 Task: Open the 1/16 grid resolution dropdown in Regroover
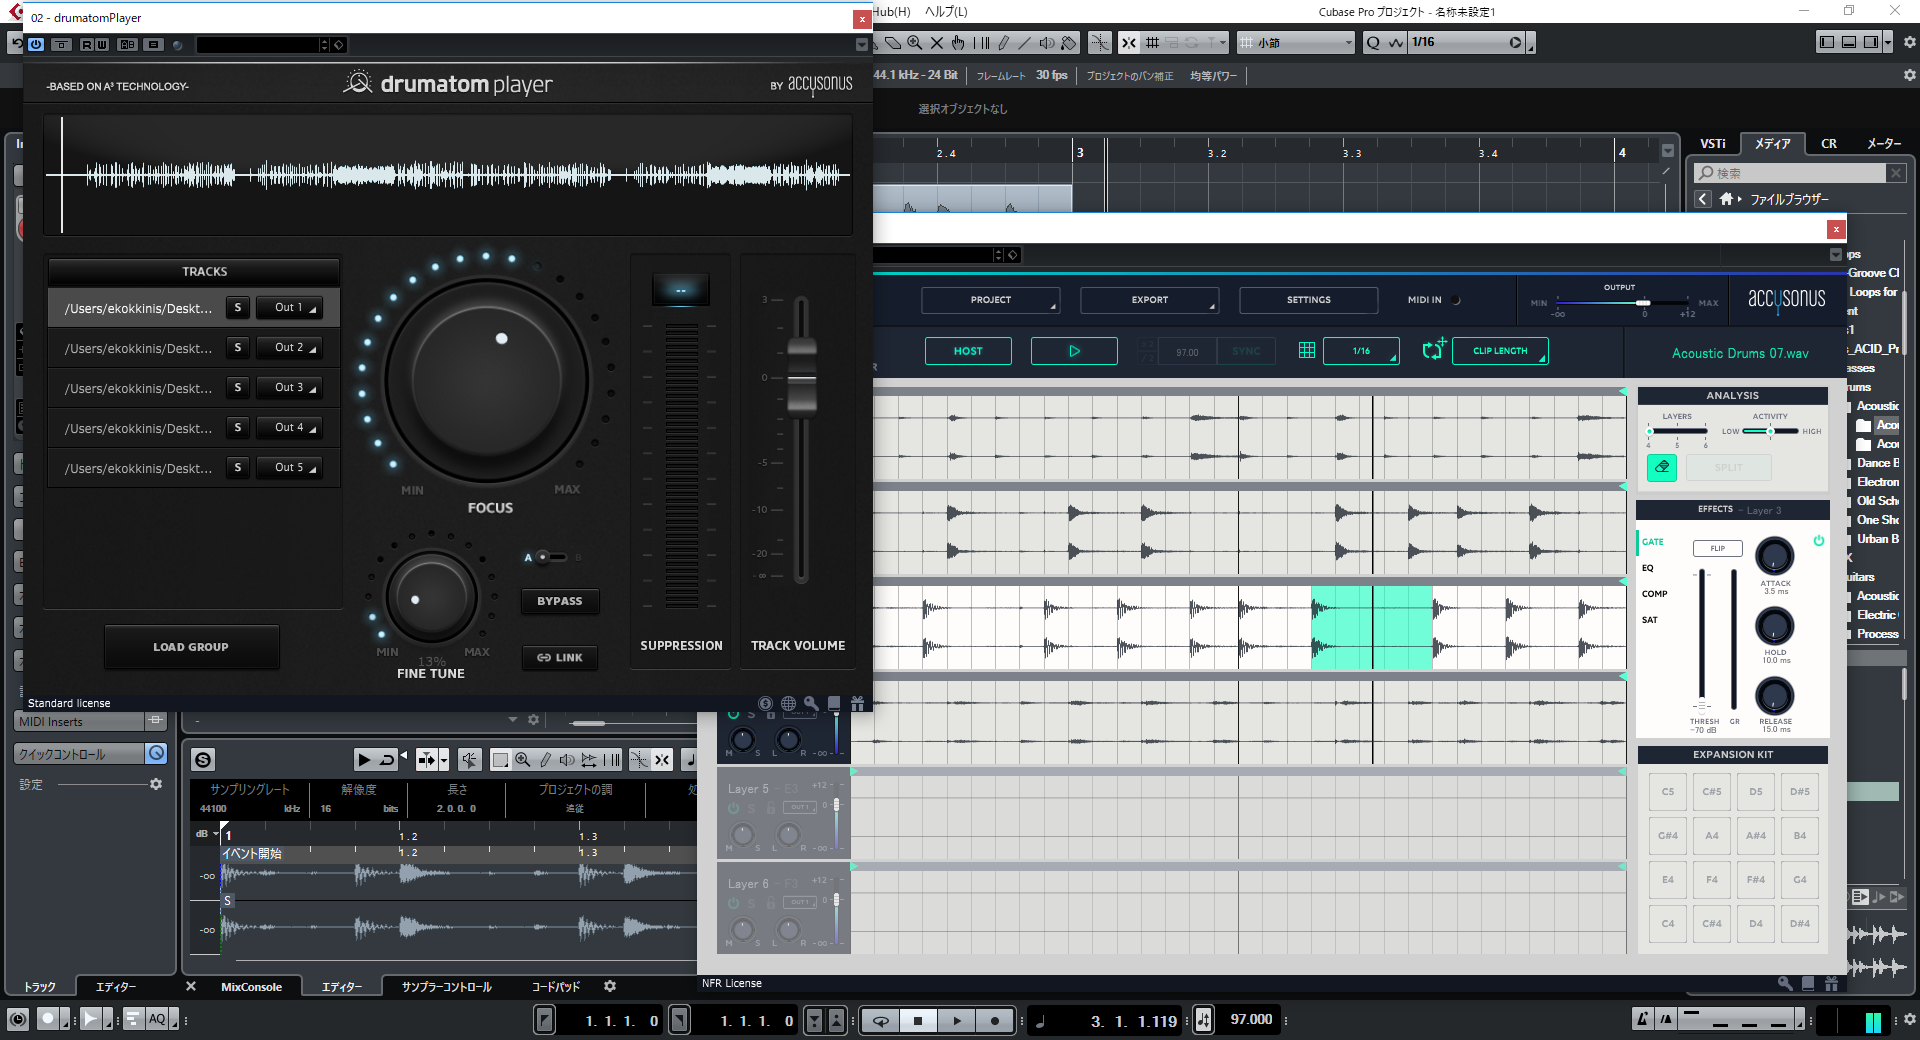click(x=1361, y=351)
